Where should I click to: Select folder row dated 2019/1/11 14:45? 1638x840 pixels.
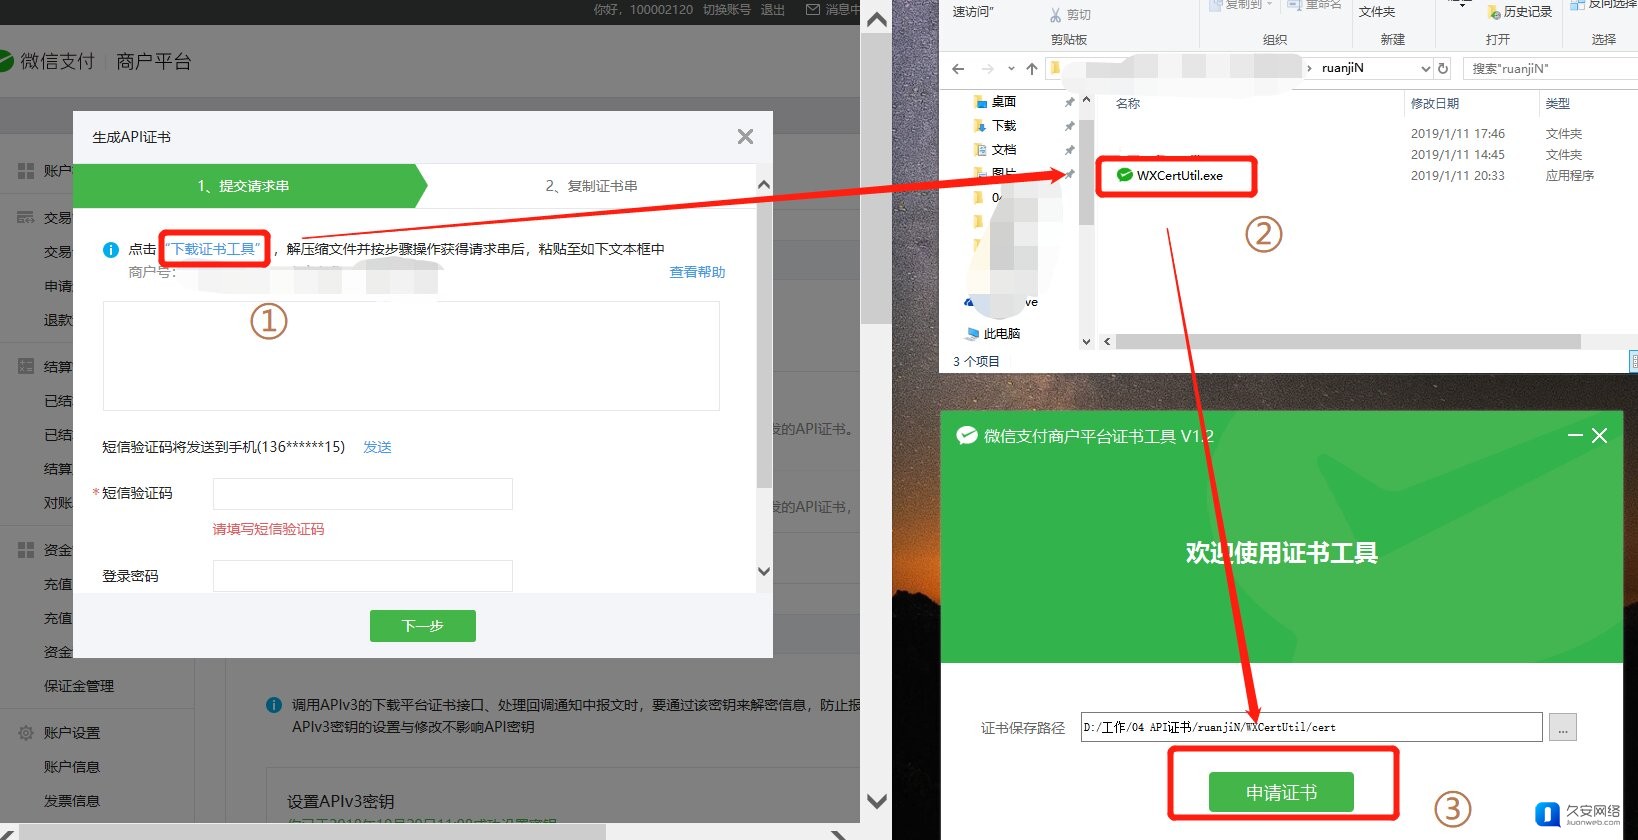click(1366, 154)
